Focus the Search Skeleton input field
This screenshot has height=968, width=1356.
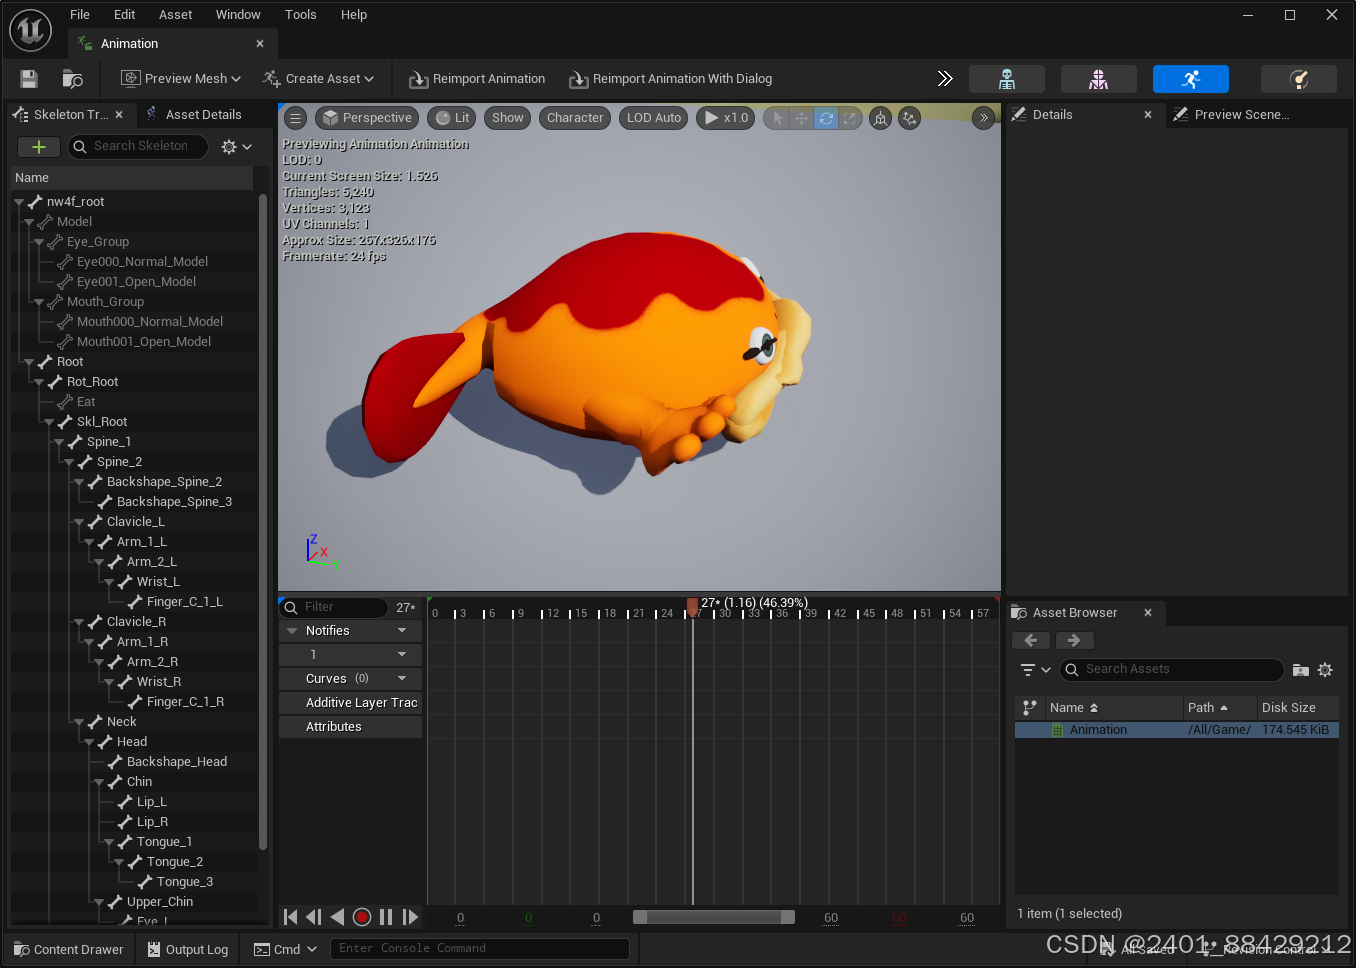138,147
